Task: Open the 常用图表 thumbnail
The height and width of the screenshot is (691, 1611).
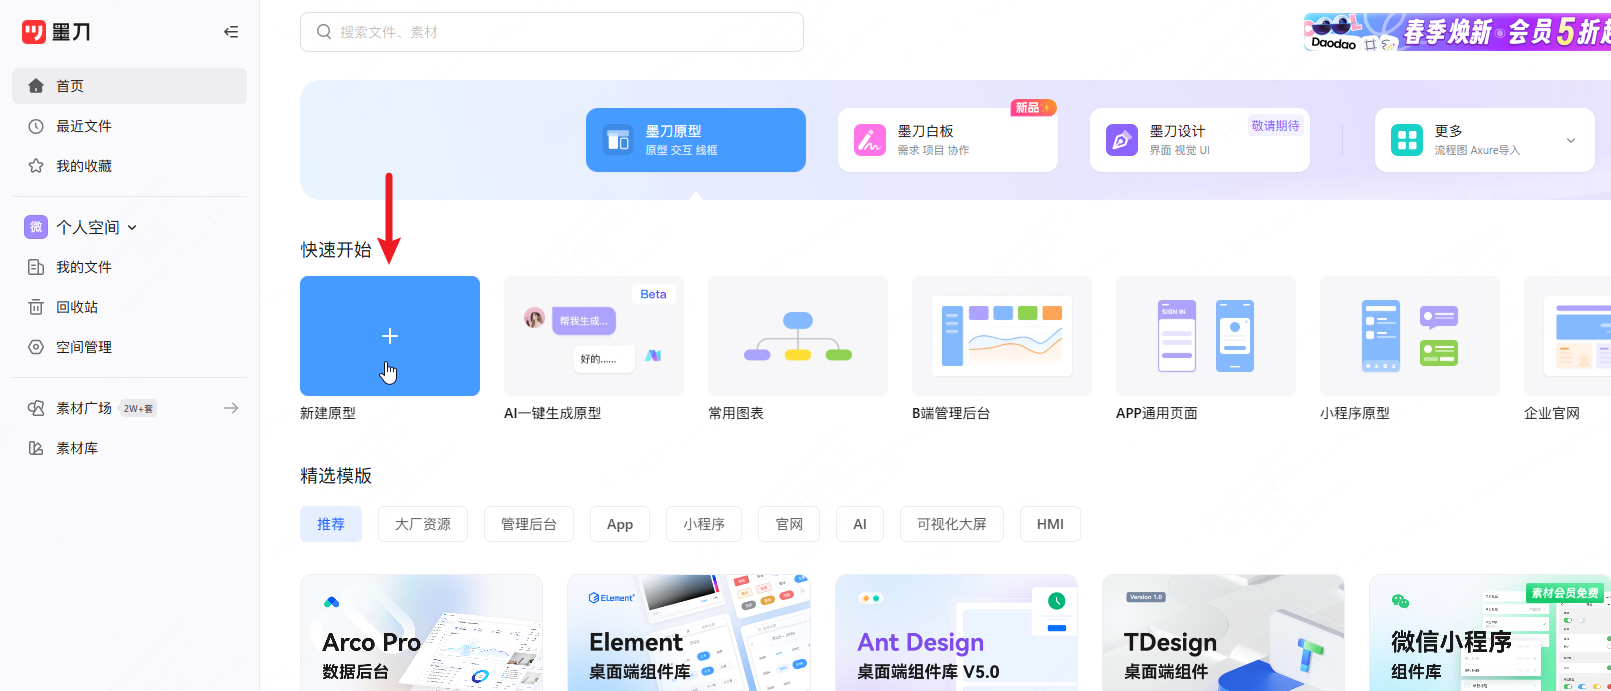Action: (798, 336)
